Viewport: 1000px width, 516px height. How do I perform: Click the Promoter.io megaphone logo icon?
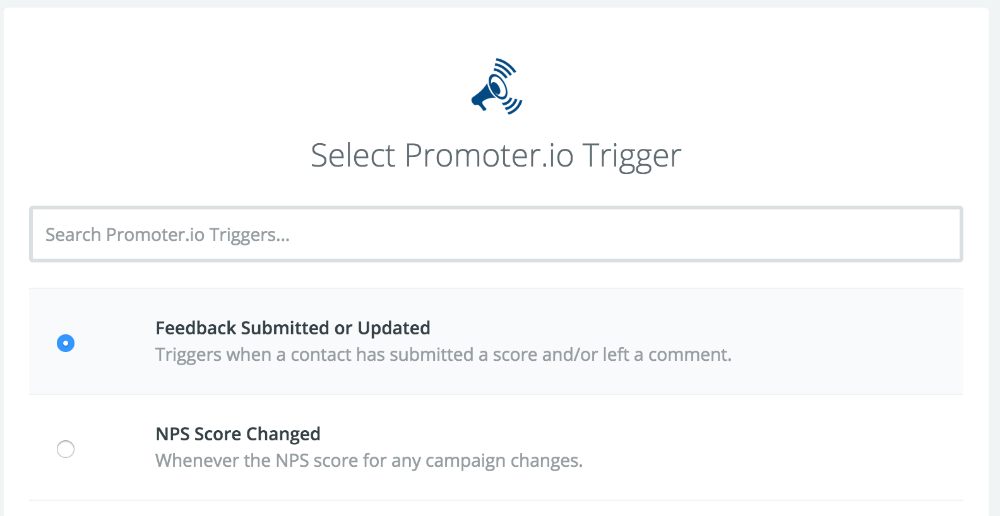pos(495,87)
